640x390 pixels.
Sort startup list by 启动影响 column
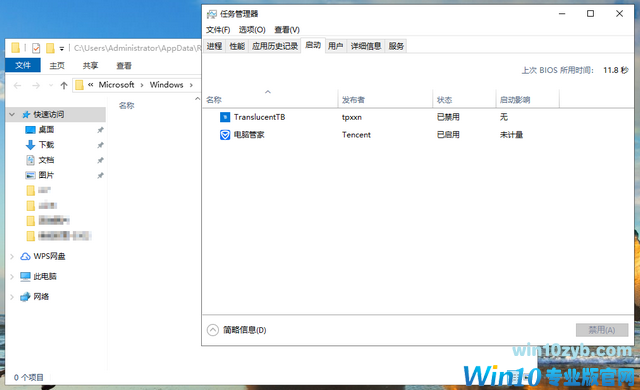(x=528, y=100)
